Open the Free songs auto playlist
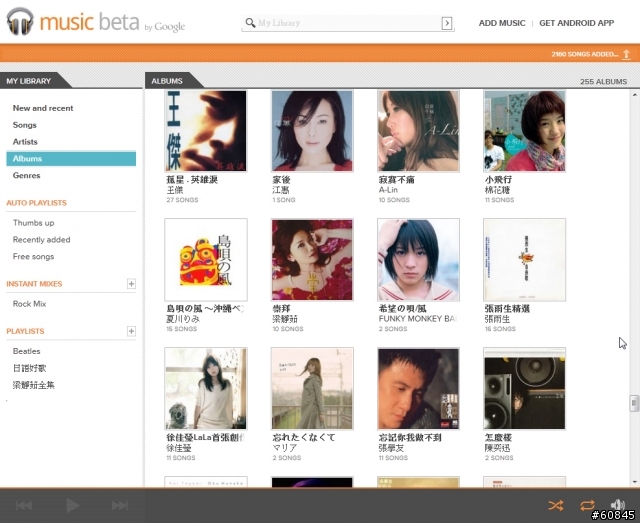The image size is (640, 523). tap(33, 256)
